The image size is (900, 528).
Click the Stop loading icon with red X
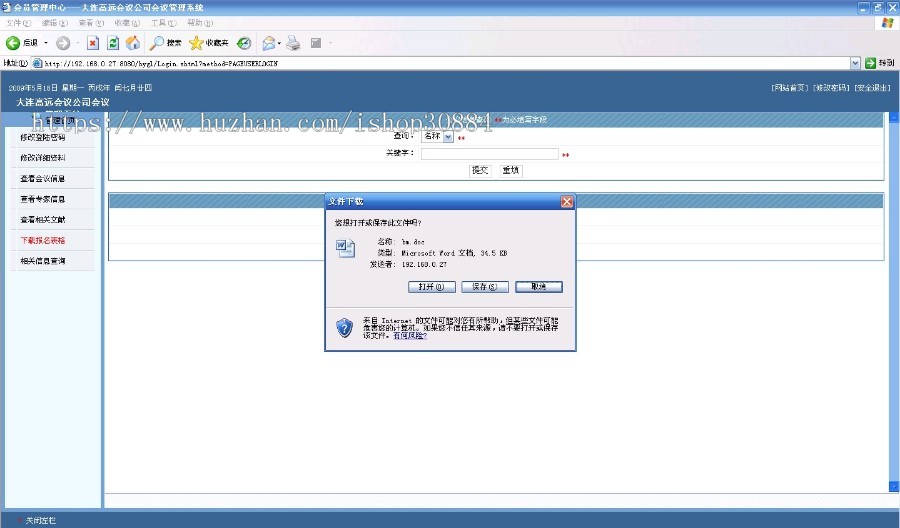(93, 43)
